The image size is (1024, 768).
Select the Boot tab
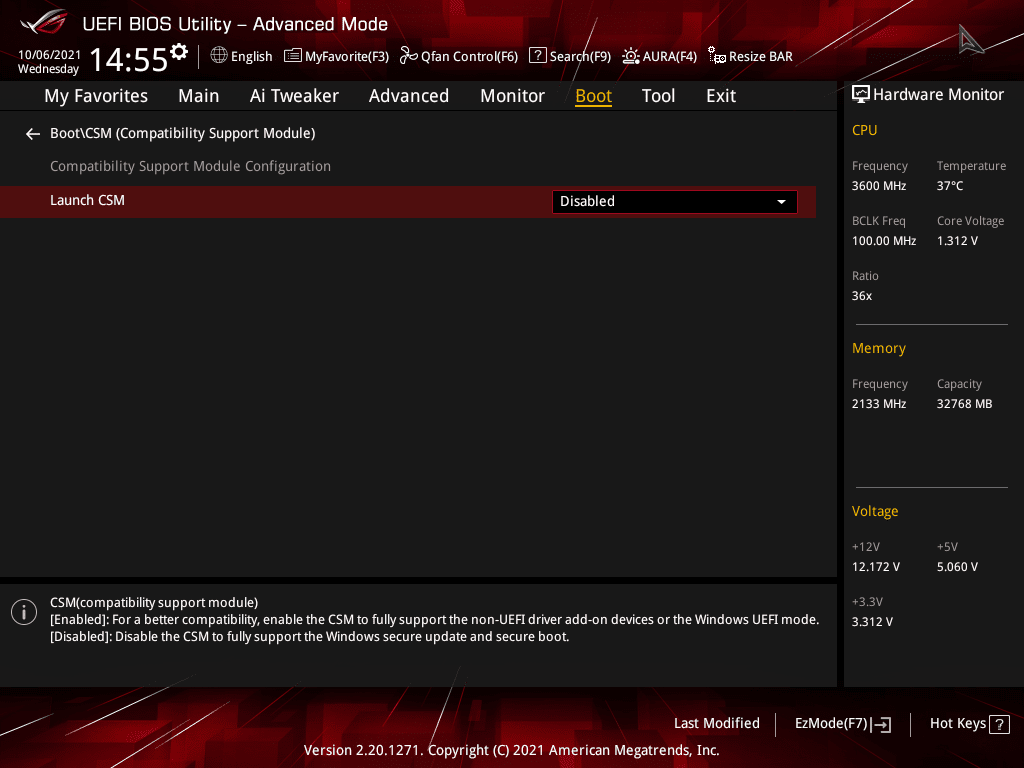(594, 96)
